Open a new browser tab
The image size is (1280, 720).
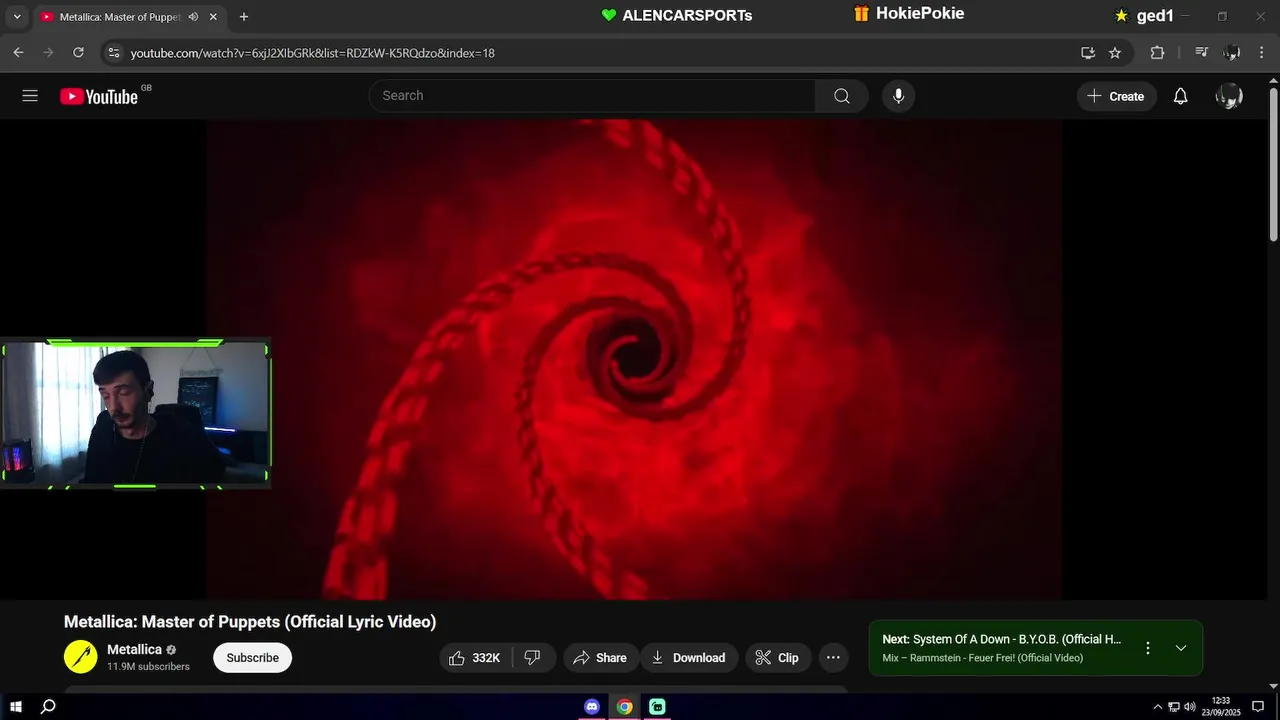pos(244,17)
